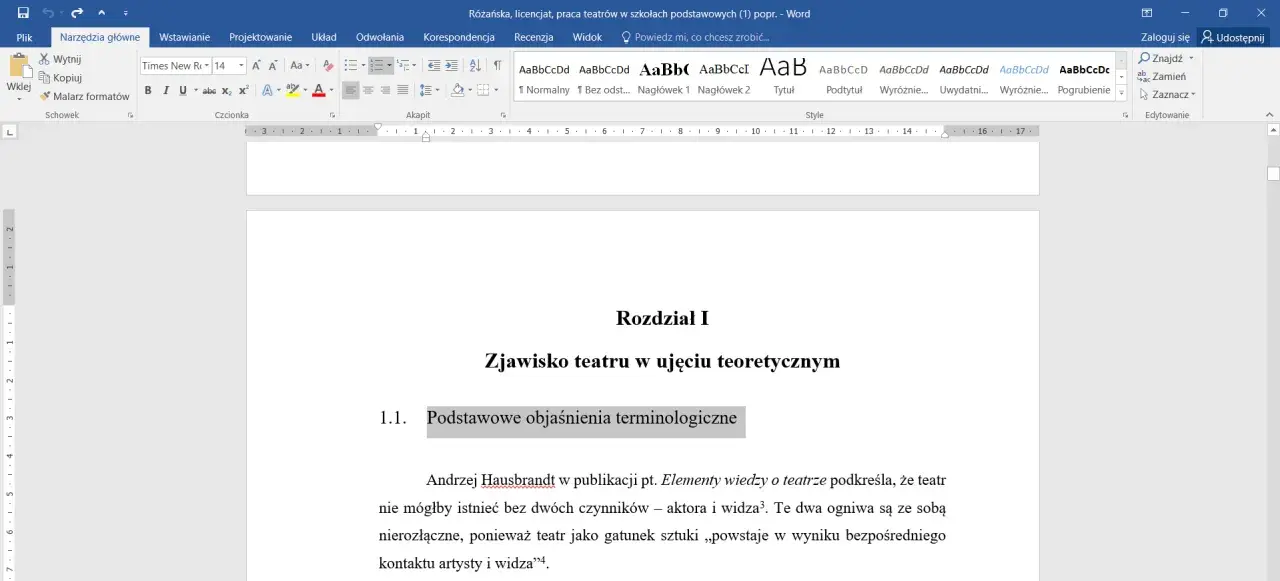This screenshot has height=581, width=1280.
Task: Open shading color picker arrow
Action: (x=469, y=90)
